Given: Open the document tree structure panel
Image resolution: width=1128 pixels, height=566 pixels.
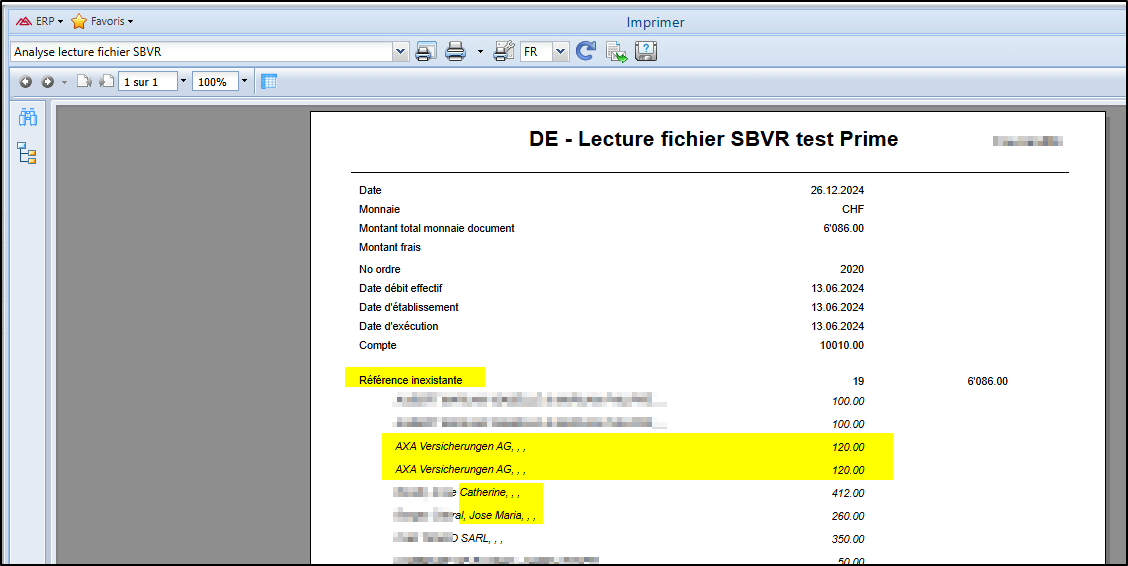Looking at the screenshot, I should [27, 153].
